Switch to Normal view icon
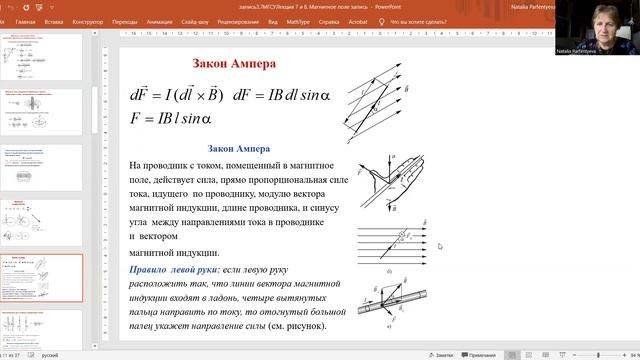The width and height of the screenshot is (640, 360). [x=512, y=355]
